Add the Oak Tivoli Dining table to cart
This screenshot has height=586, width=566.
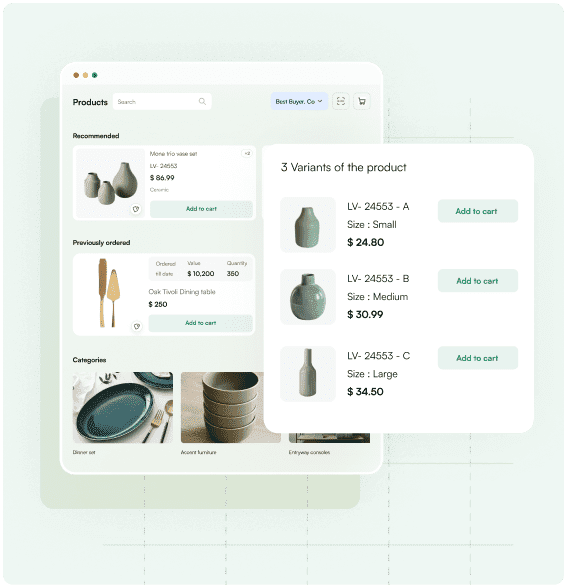200,323
